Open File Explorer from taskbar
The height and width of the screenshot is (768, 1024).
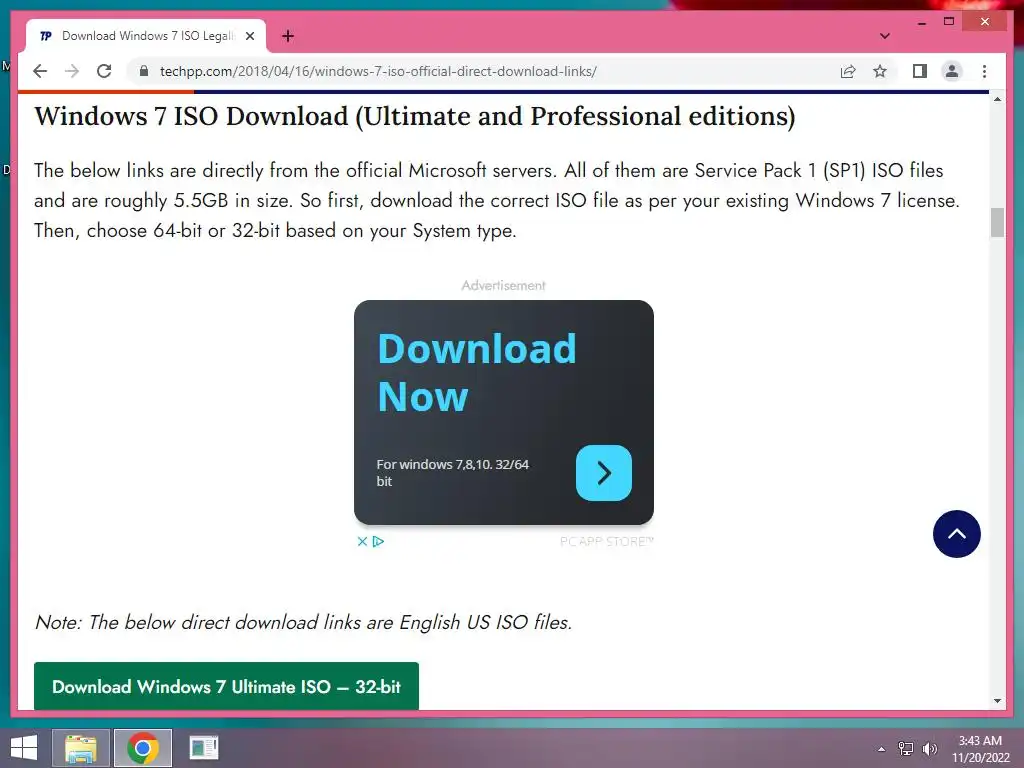point(81,748)
